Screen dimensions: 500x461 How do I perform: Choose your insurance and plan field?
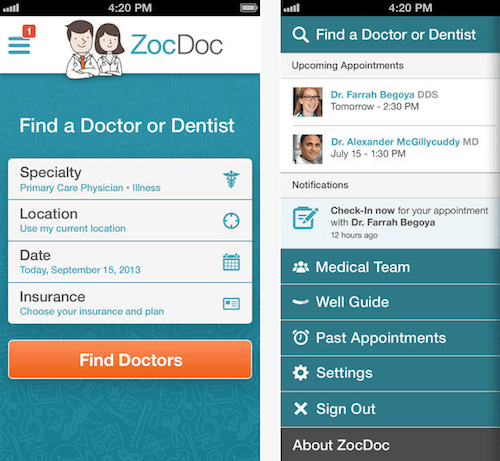coord(130,303)
